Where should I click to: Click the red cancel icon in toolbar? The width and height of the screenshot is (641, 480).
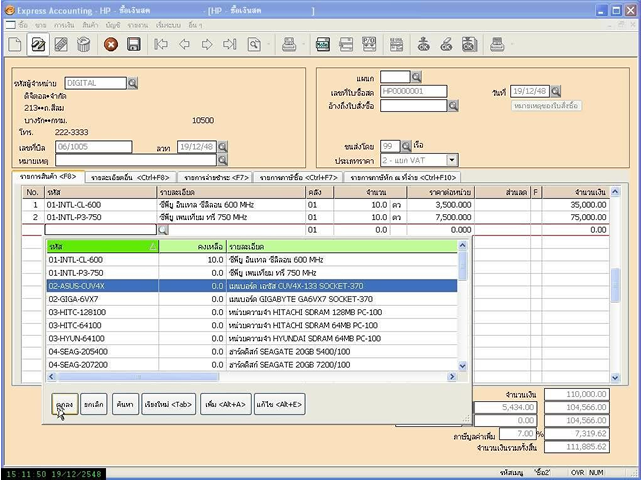pos(109,44)
